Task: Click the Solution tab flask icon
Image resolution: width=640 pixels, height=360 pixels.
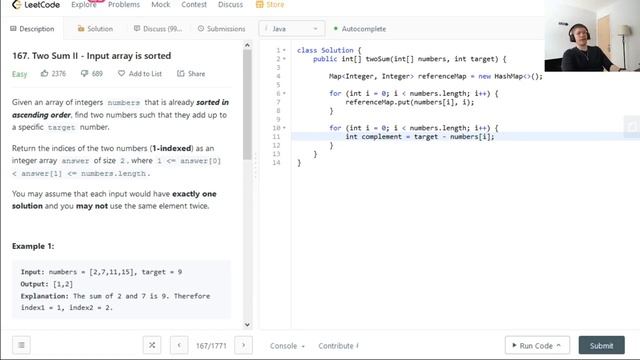Action: (x=81, y=29)
